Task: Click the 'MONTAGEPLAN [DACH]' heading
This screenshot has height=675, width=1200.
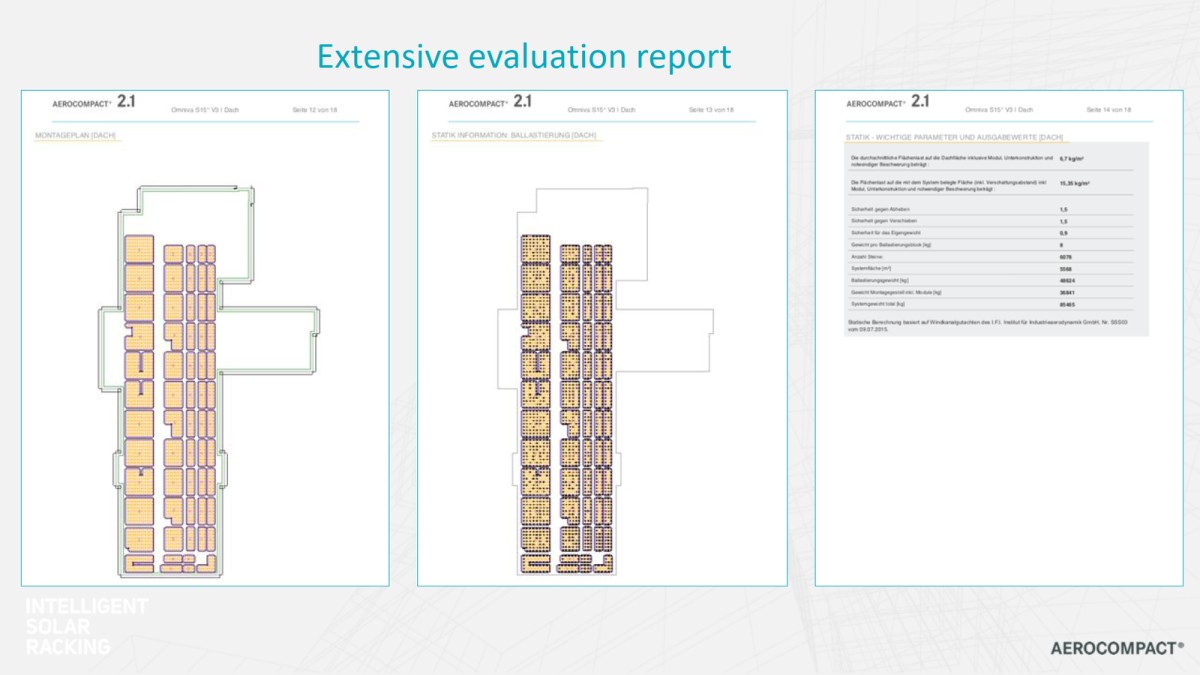Action: (x=76, y=135)
